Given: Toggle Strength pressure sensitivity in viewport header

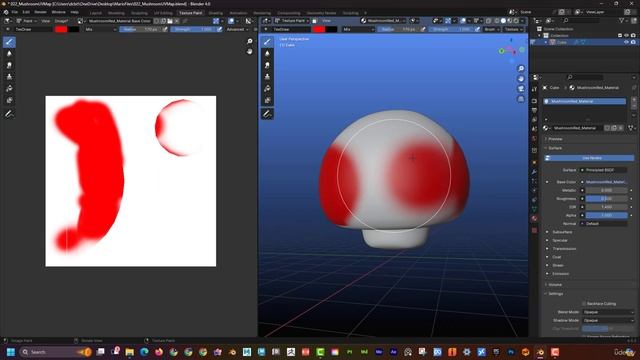Looking at the screenshot, I should pos(477,29).
